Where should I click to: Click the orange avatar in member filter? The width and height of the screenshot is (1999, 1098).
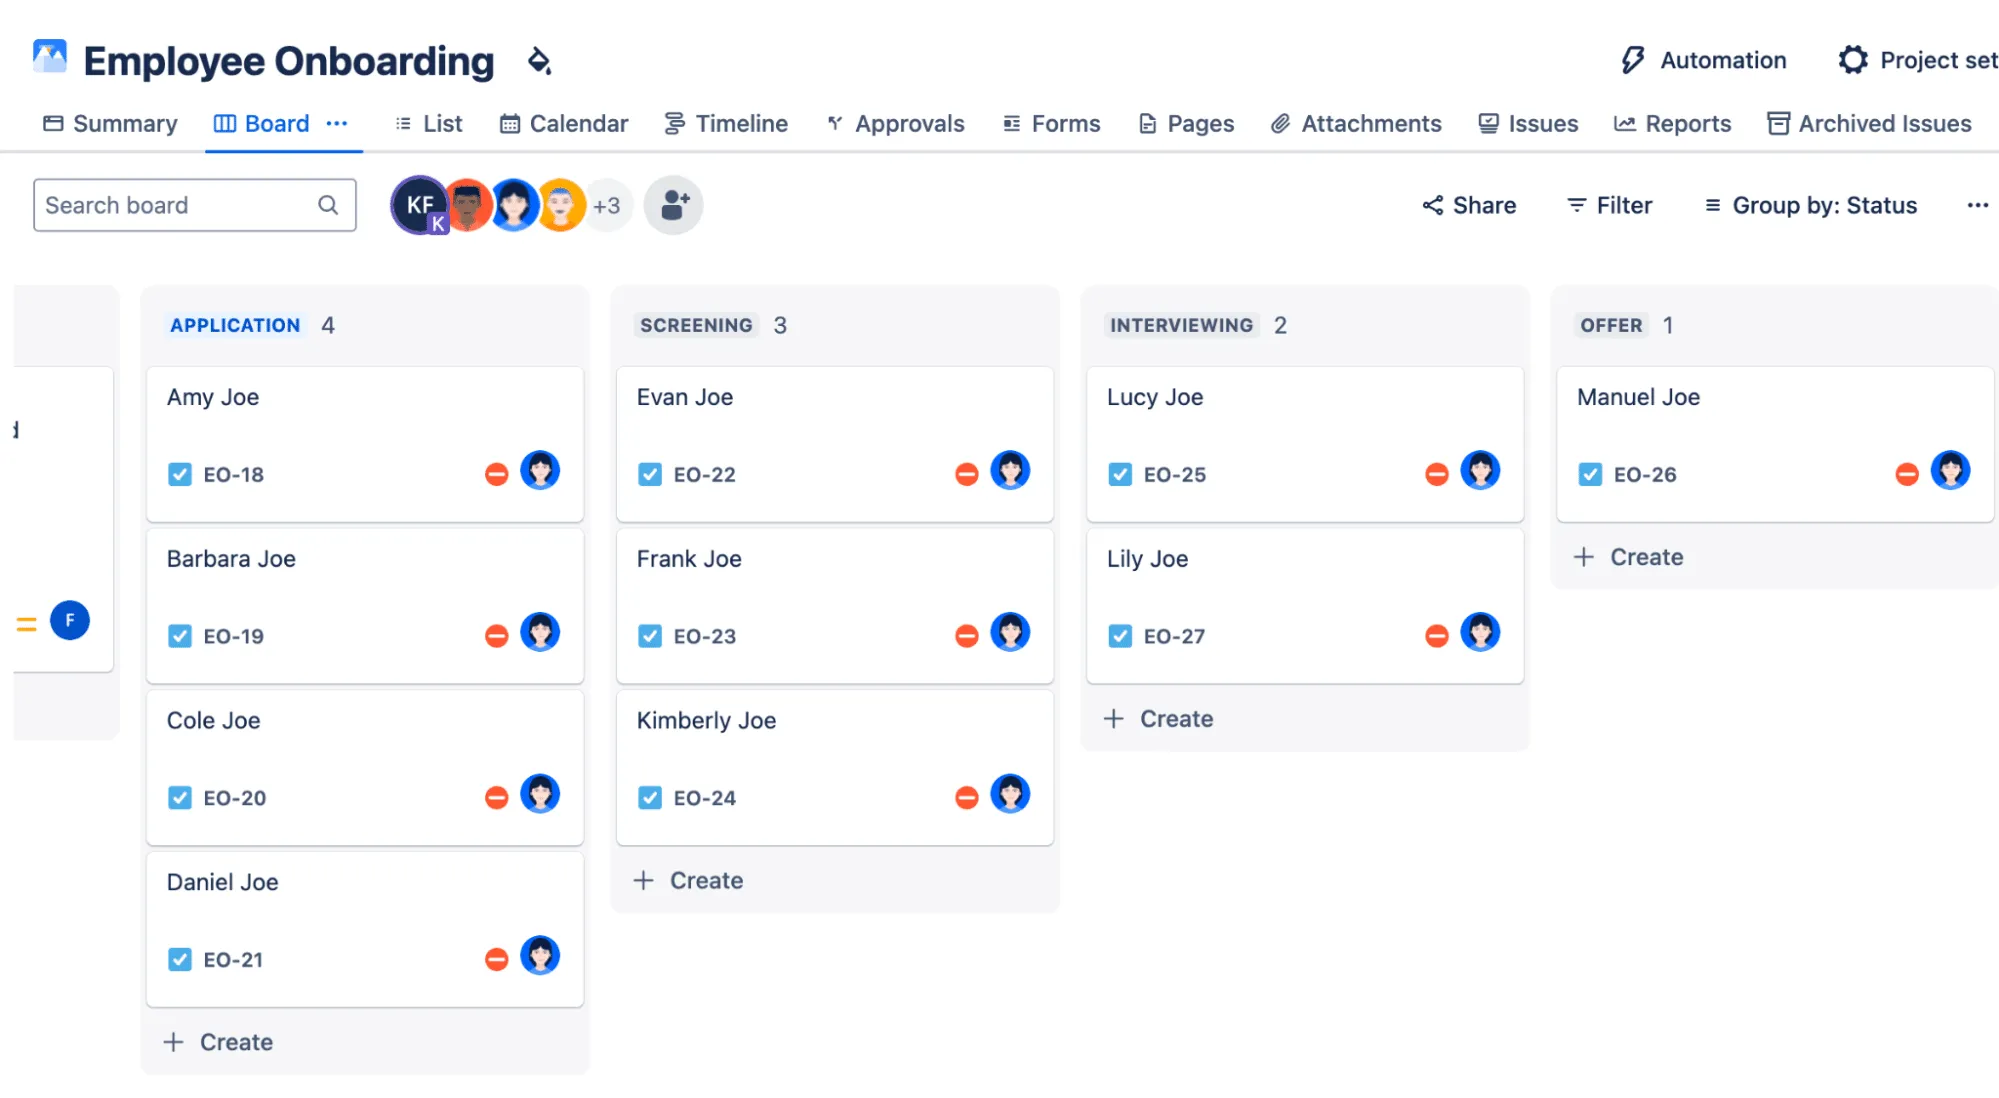561,205
